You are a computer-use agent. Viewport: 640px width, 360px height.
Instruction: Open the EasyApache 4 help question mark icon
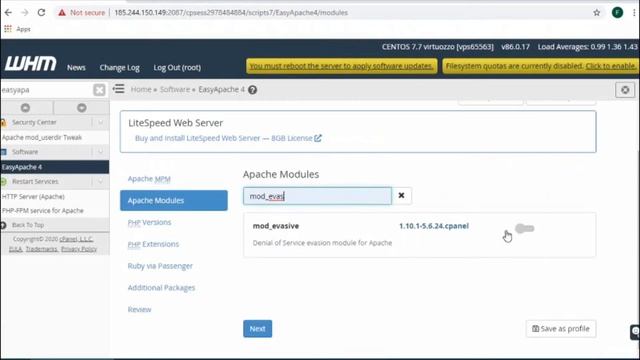coord(253,90)
